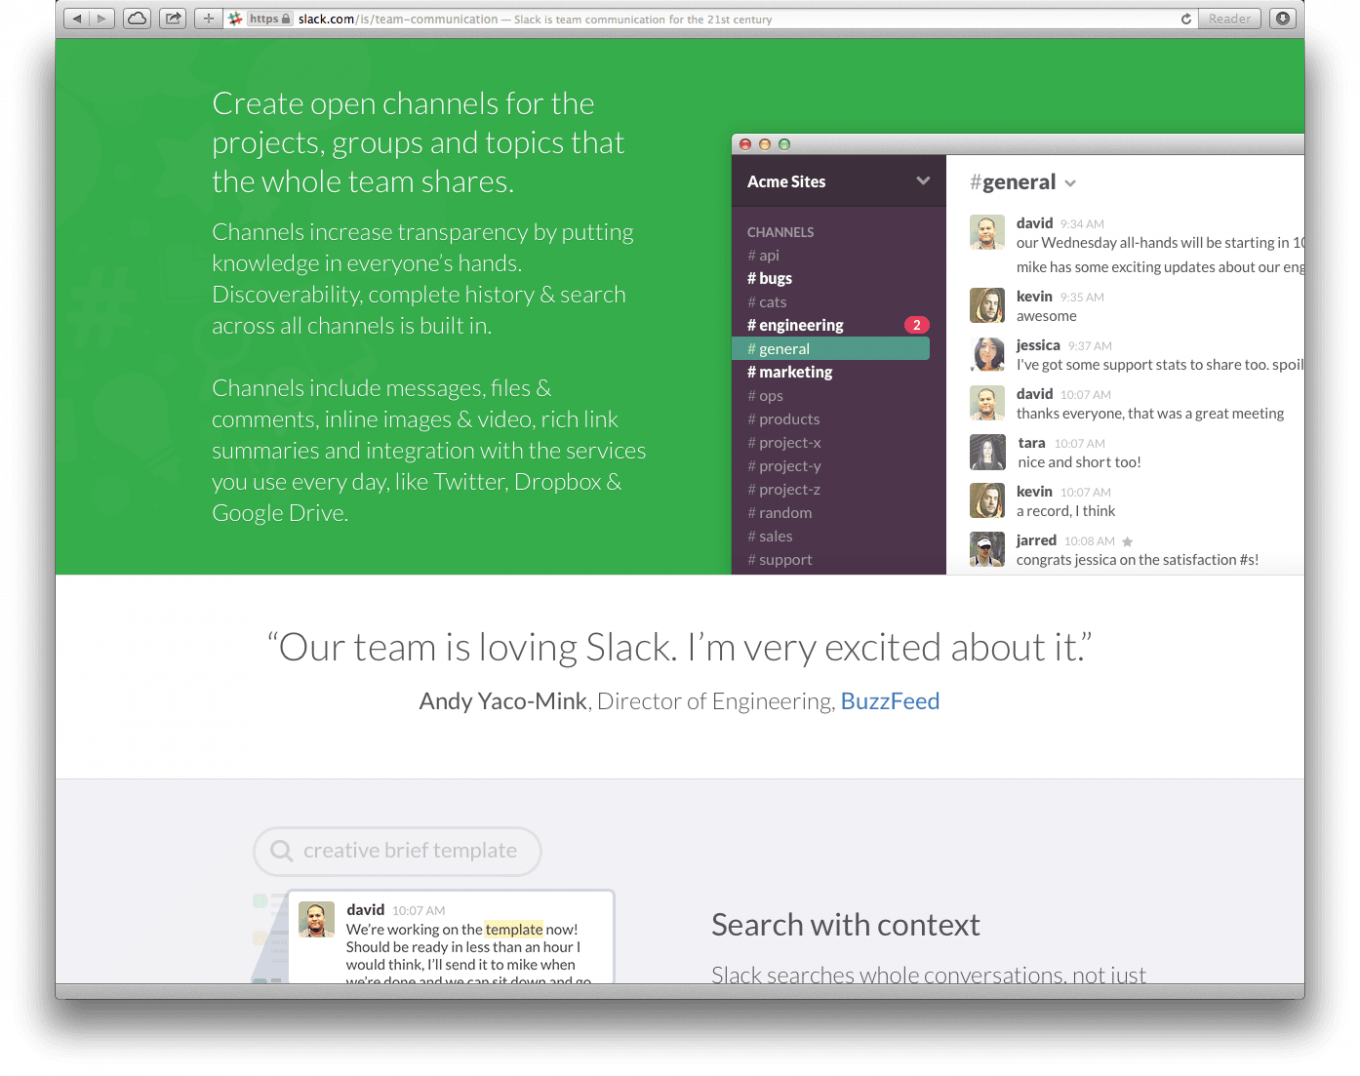
Task: Click the browser back arrow button
Action: [x=77, y=19]
